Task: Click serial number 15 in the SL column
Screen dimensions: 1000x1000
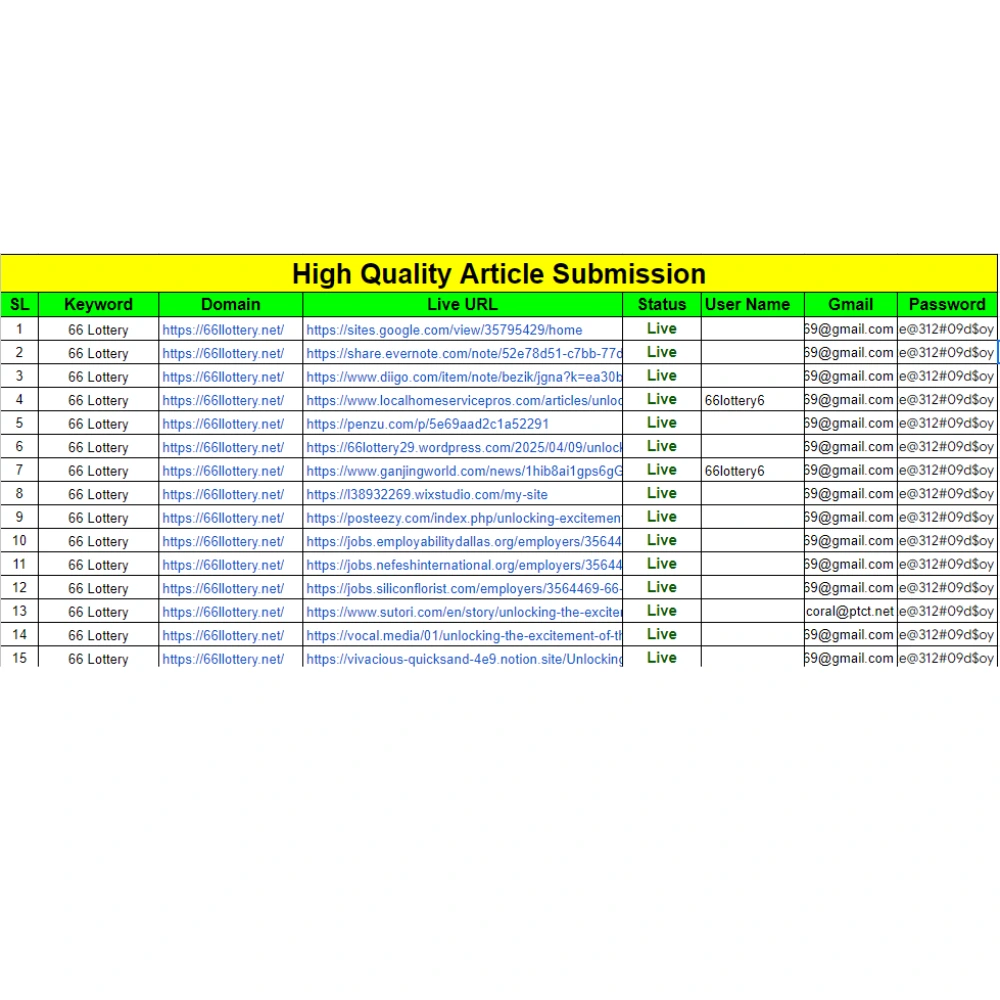Action: [x=20, y=658]
